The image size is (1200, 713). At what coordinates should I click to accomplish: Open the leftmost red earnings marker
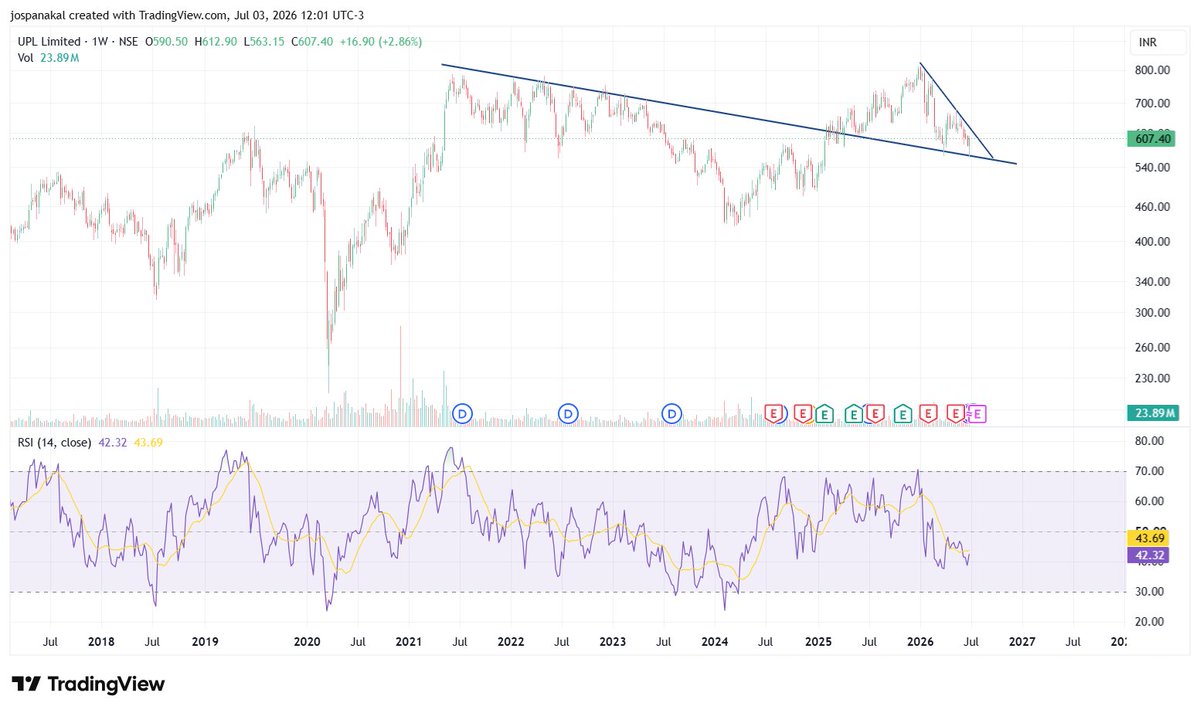774,412
